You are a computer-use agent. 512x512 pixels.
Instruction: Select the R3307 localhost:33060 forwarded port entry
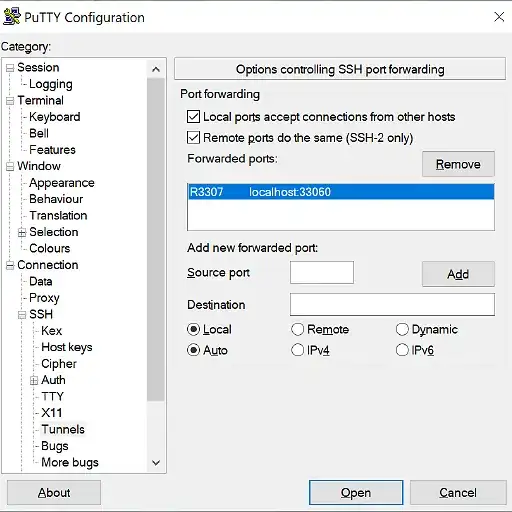pyautogui.click(x=341, y=192)
